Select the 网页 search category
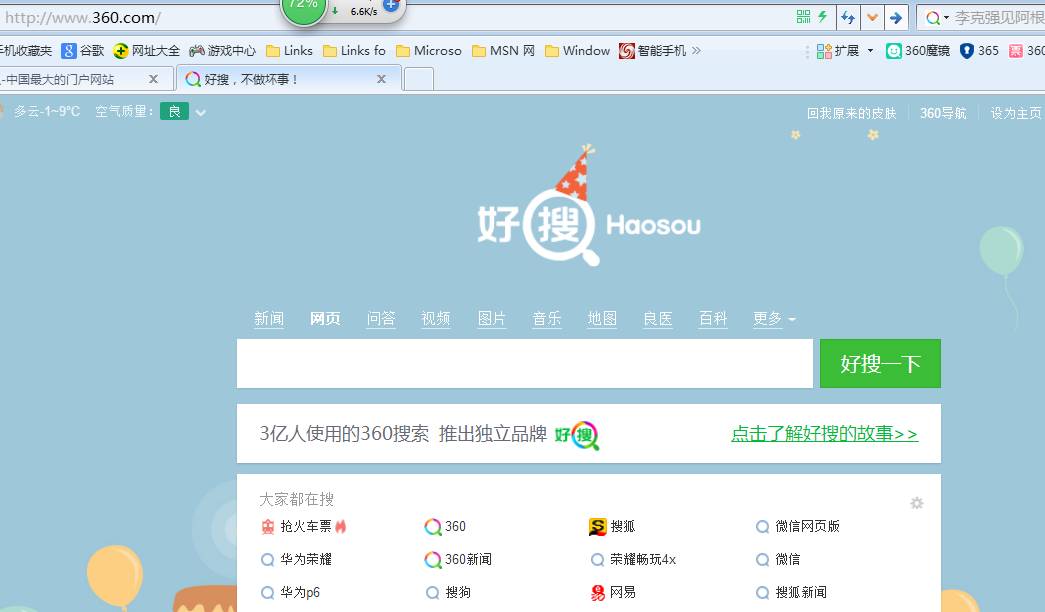Image resolution: width=1045 pixels, height=612 pixels. [325, 319]
